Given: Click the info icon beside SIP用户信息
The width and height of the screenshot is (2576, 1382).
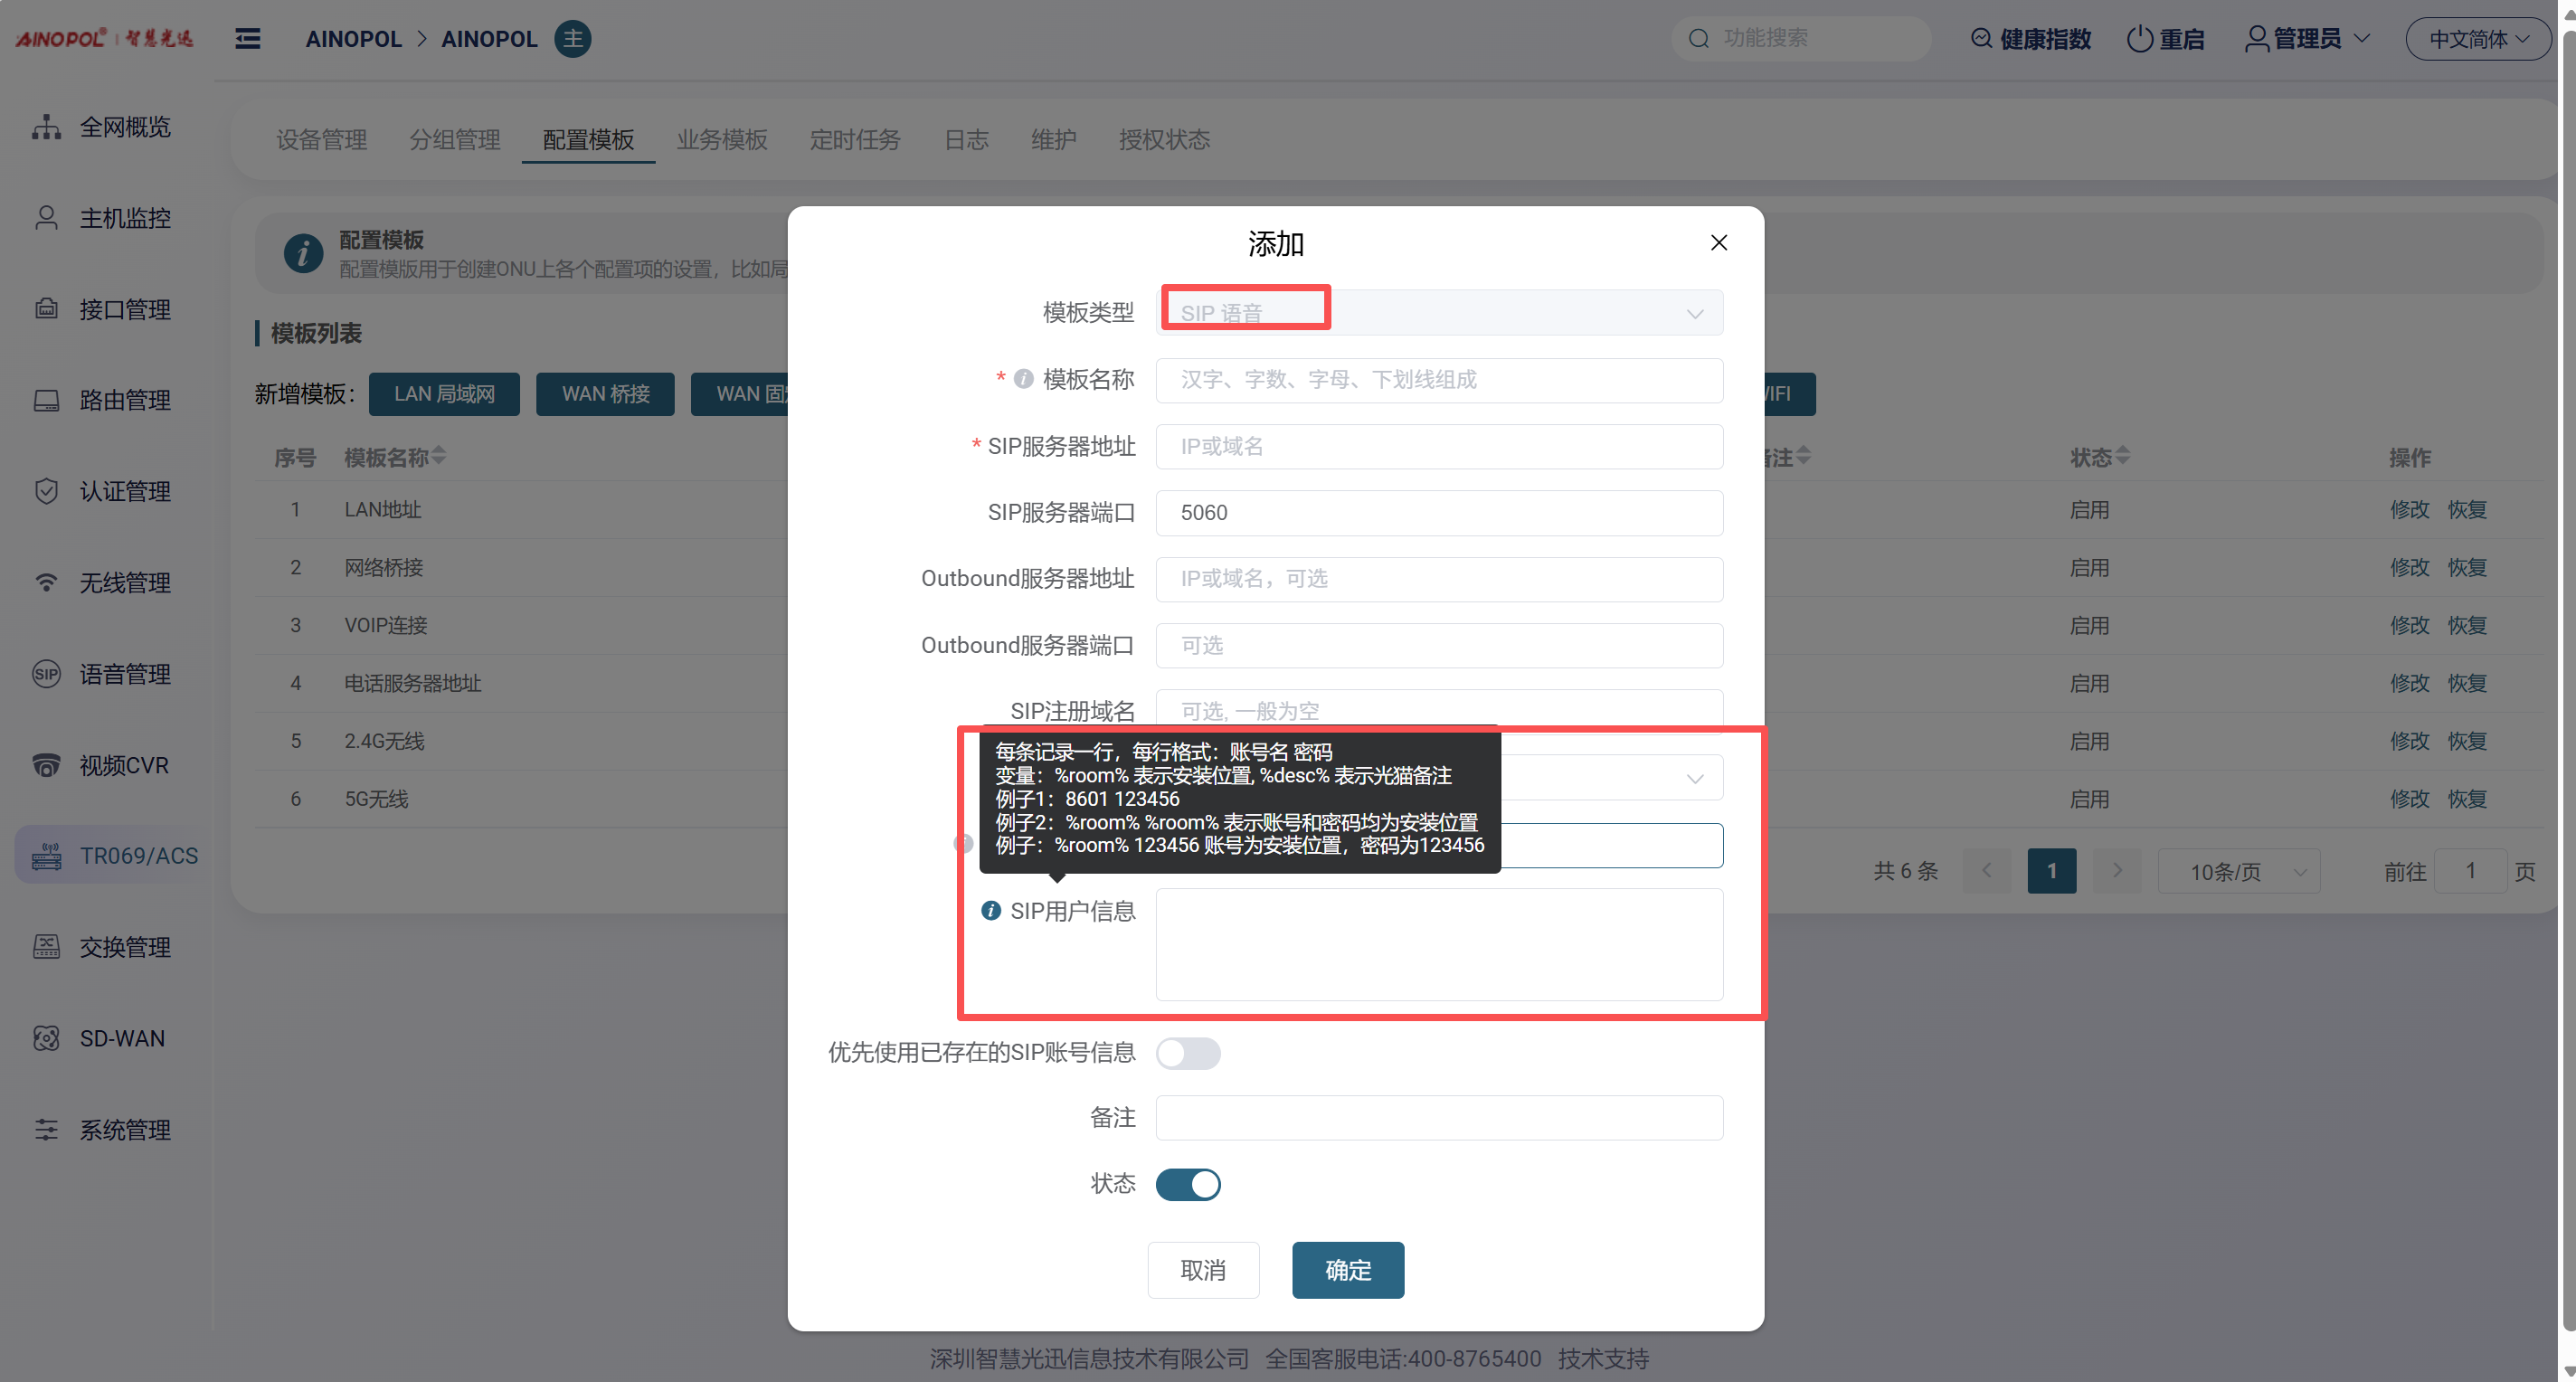Looking at the screenshot, I should (x=990, y=910).
